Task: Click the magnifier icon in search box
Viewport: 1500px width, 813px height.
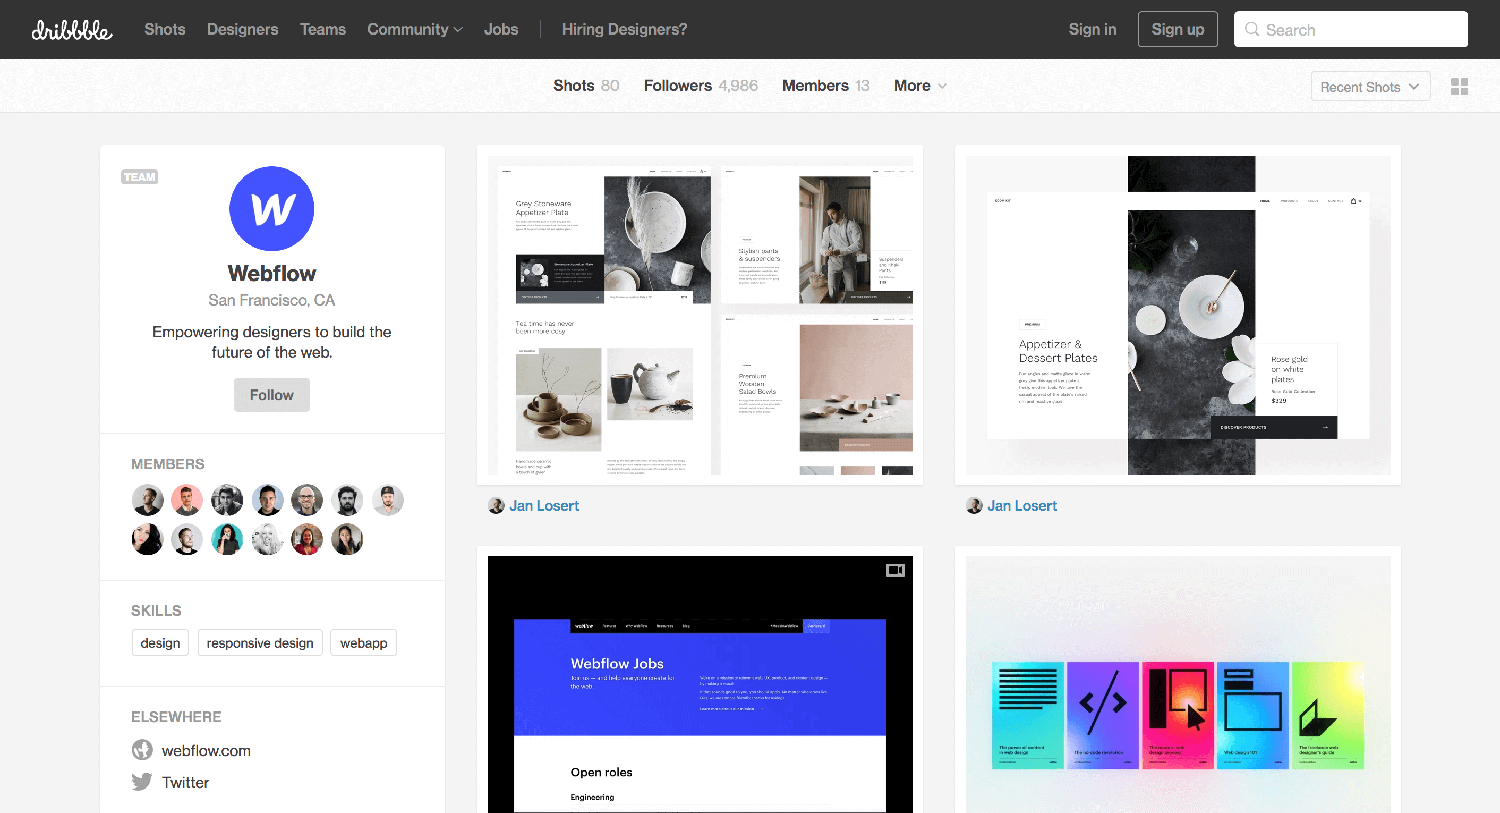Action: click(1252, 30)
